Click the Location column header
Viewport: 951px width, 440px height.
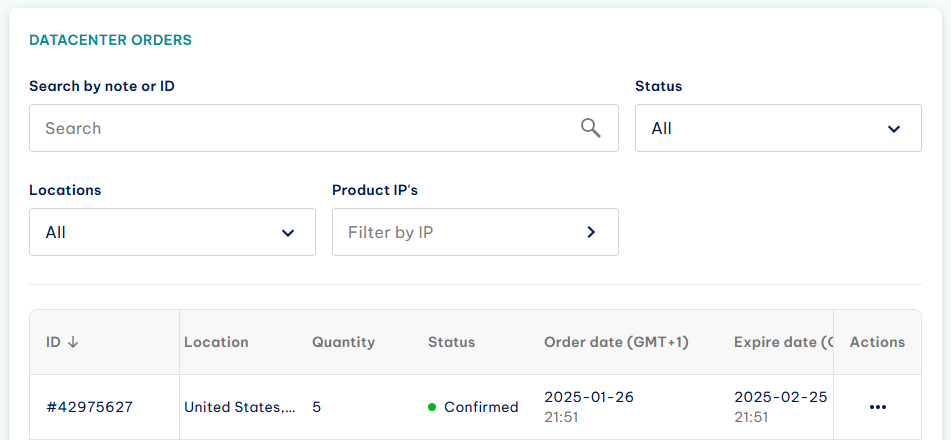(217, 342)
